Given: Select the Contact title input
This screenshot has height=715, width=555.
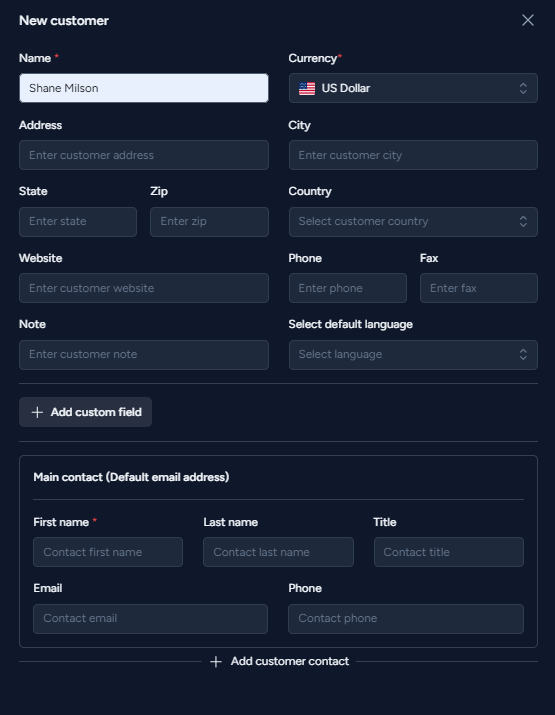Looking at the screenshot, I should click(x=449, y=552).
